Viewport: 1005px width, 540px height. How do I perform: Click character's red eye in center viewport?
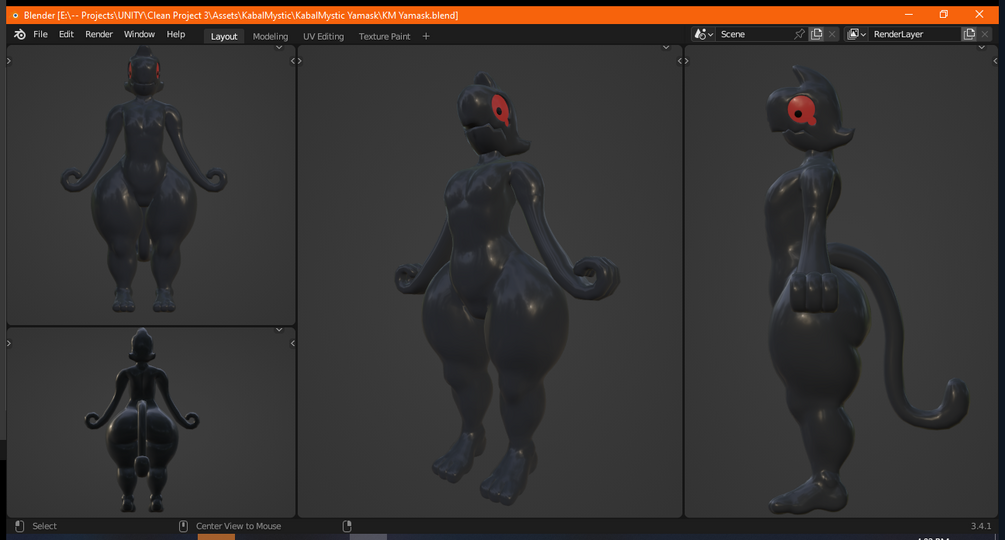pyautogui.click(x=501, y=109)
